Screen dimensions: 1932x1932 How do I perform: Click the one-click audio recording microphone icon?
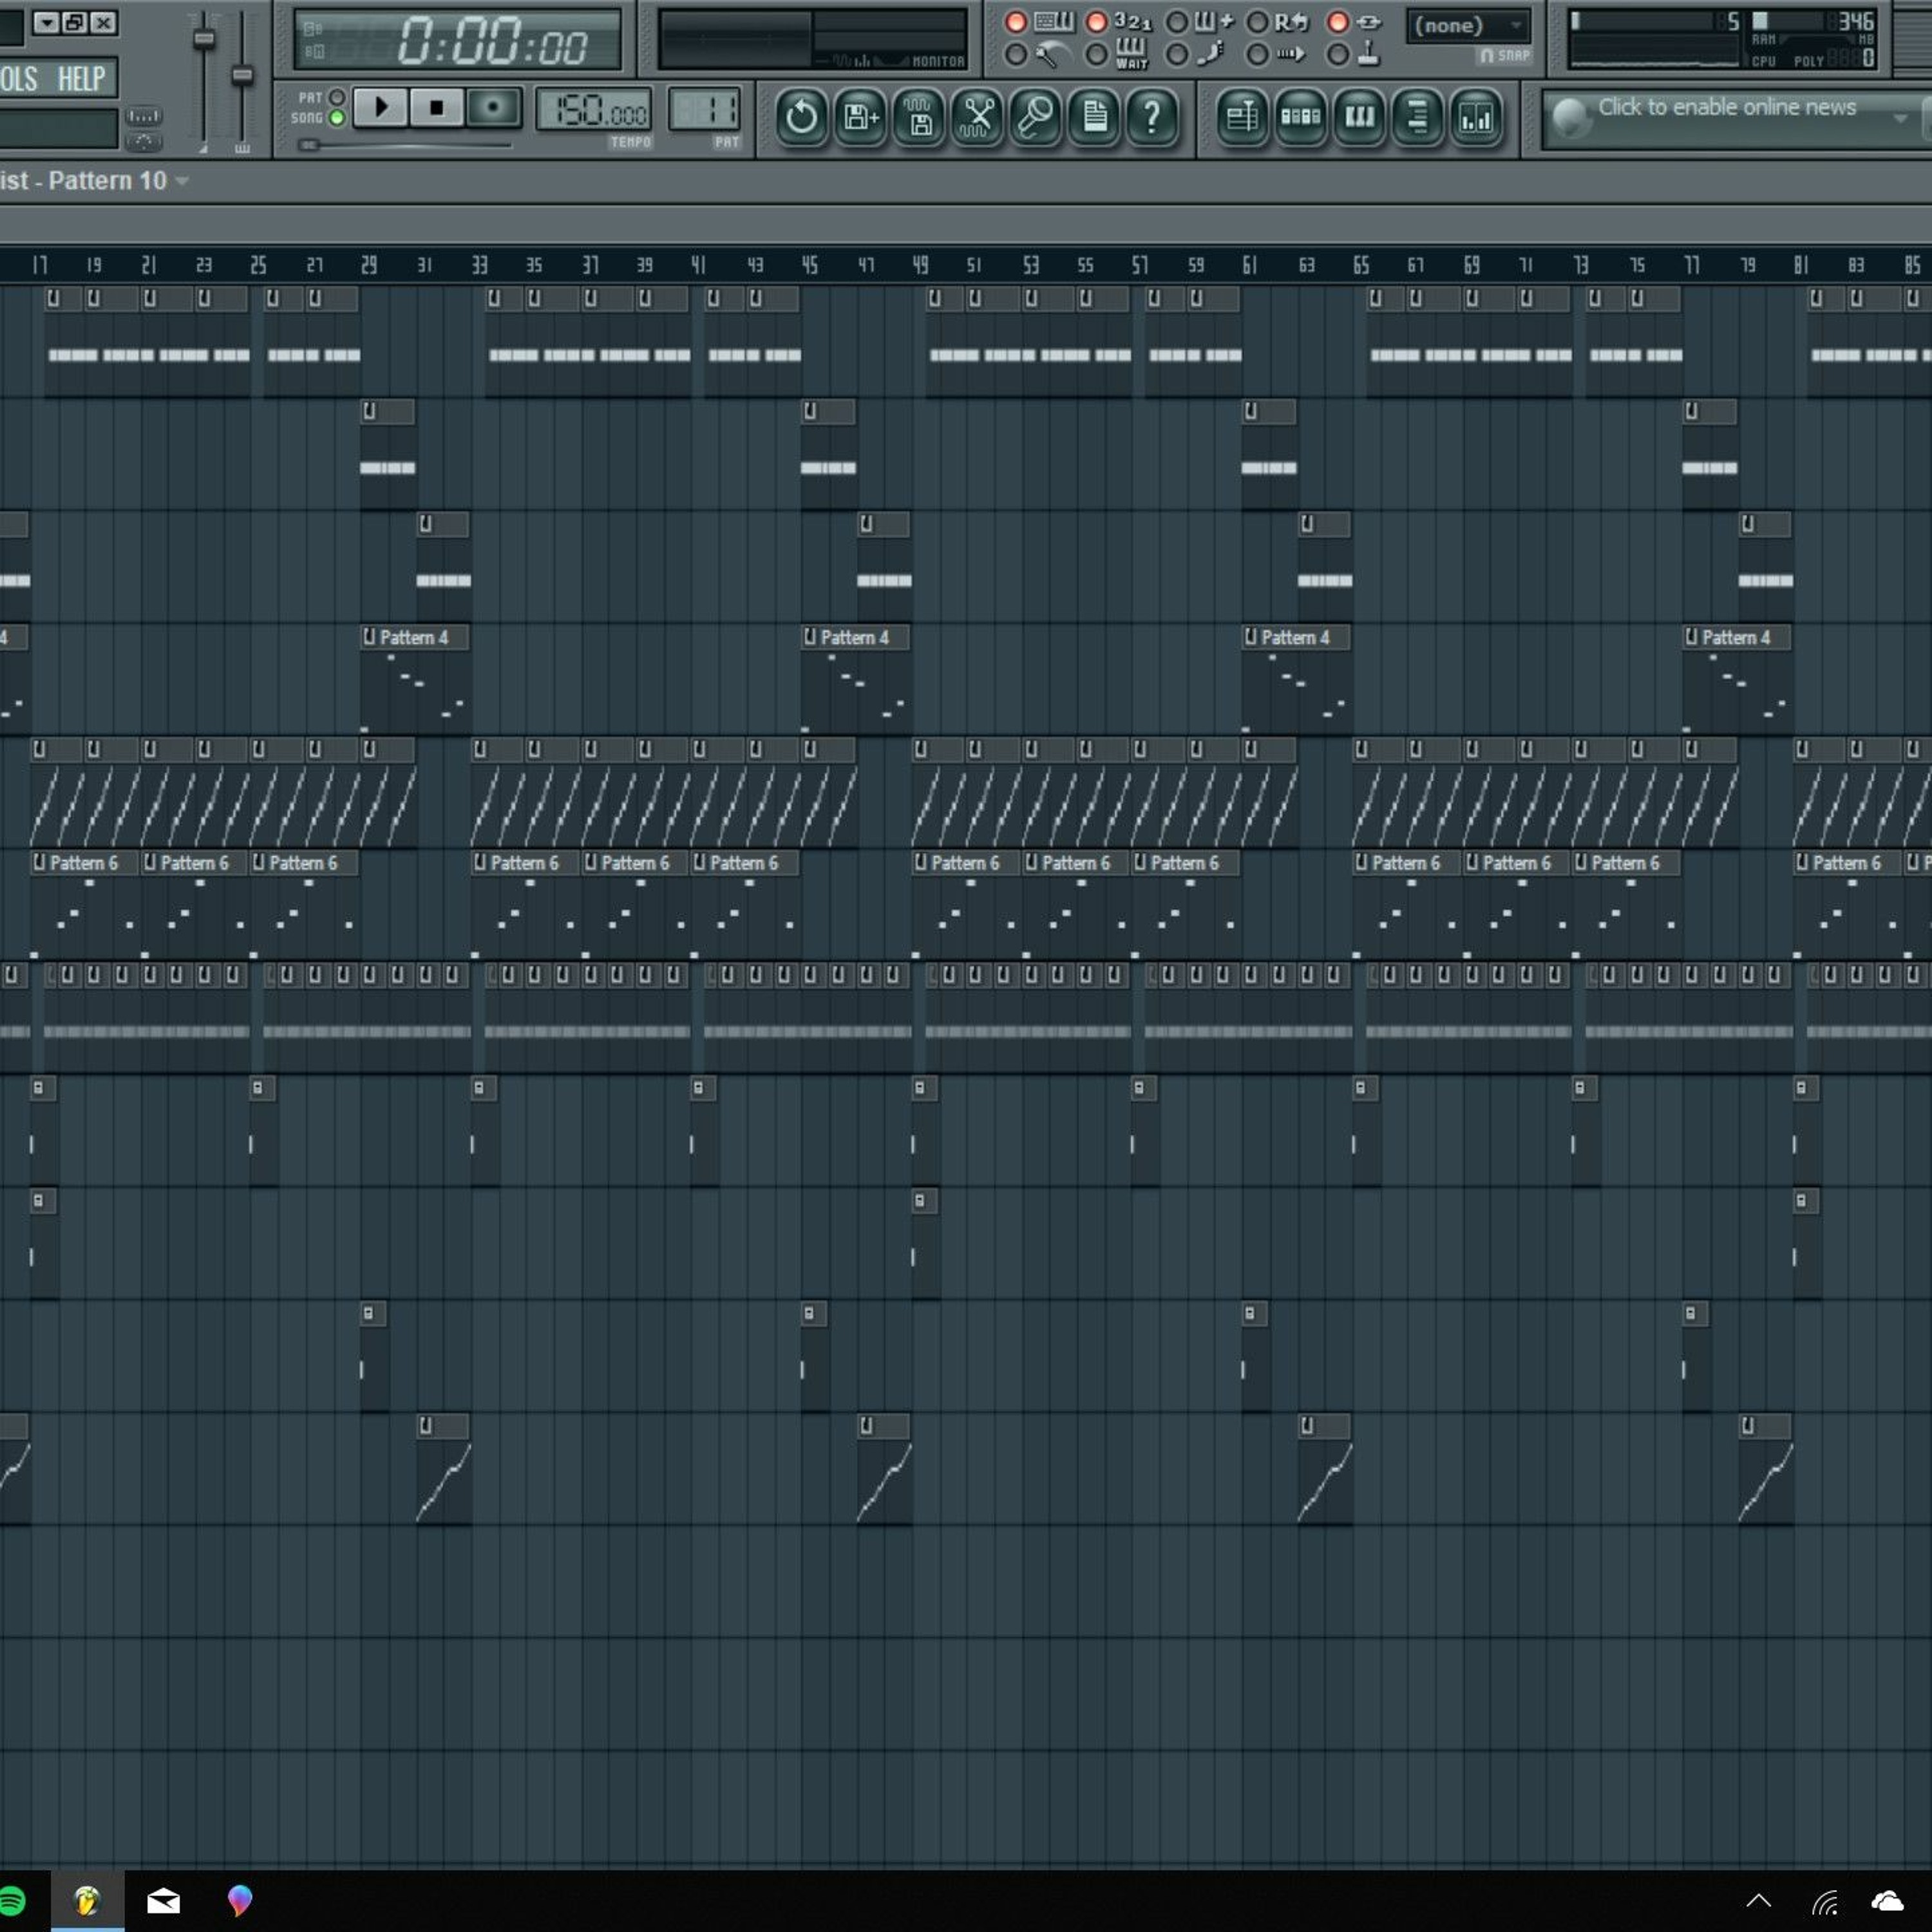click(x=1035, y=118)
